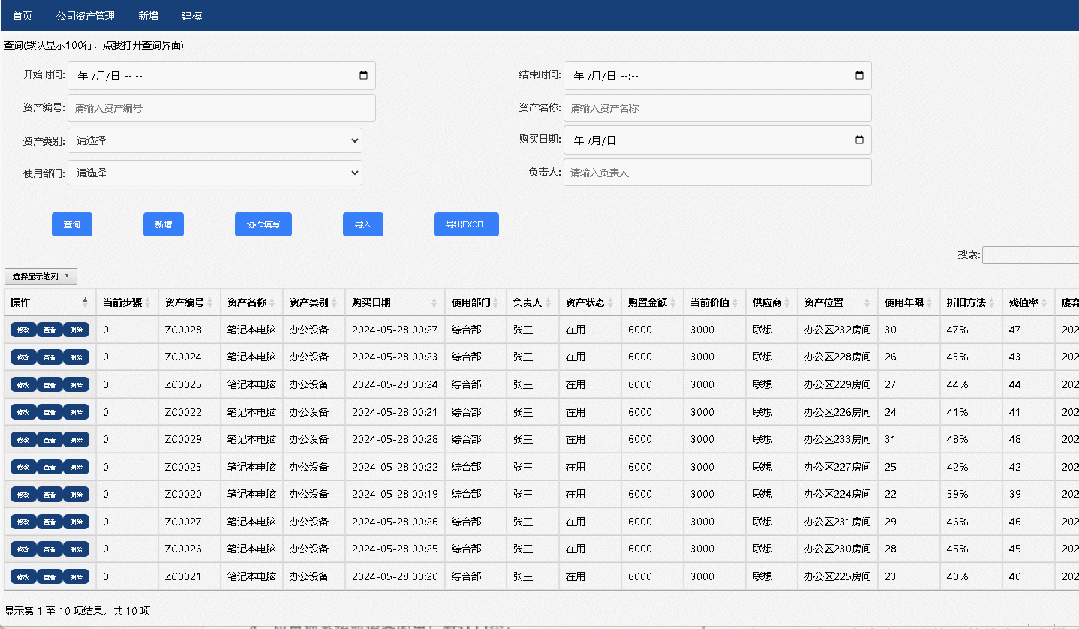This screenshot has height=629, width=1079.
Task: Open the 购买日期 calendar picker icon
Action: pyautogui.click(x=859, y=140)
